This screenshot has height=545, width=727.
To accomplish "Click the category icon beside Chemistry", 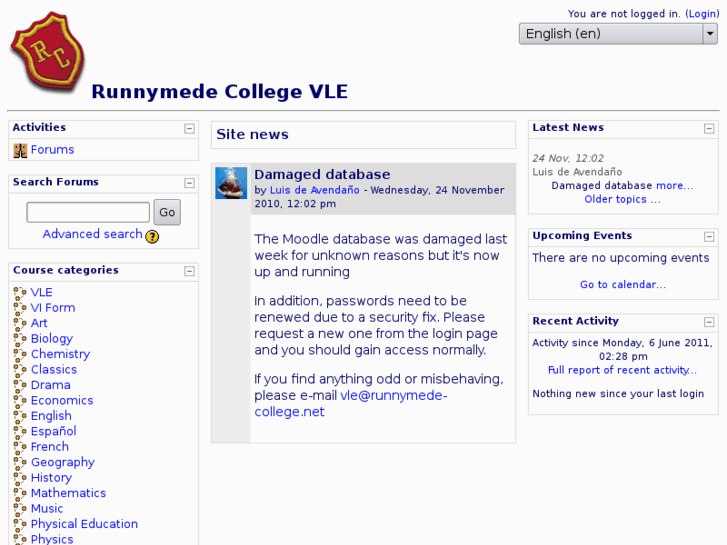I will pyautogui.click(x=20, y=354).
